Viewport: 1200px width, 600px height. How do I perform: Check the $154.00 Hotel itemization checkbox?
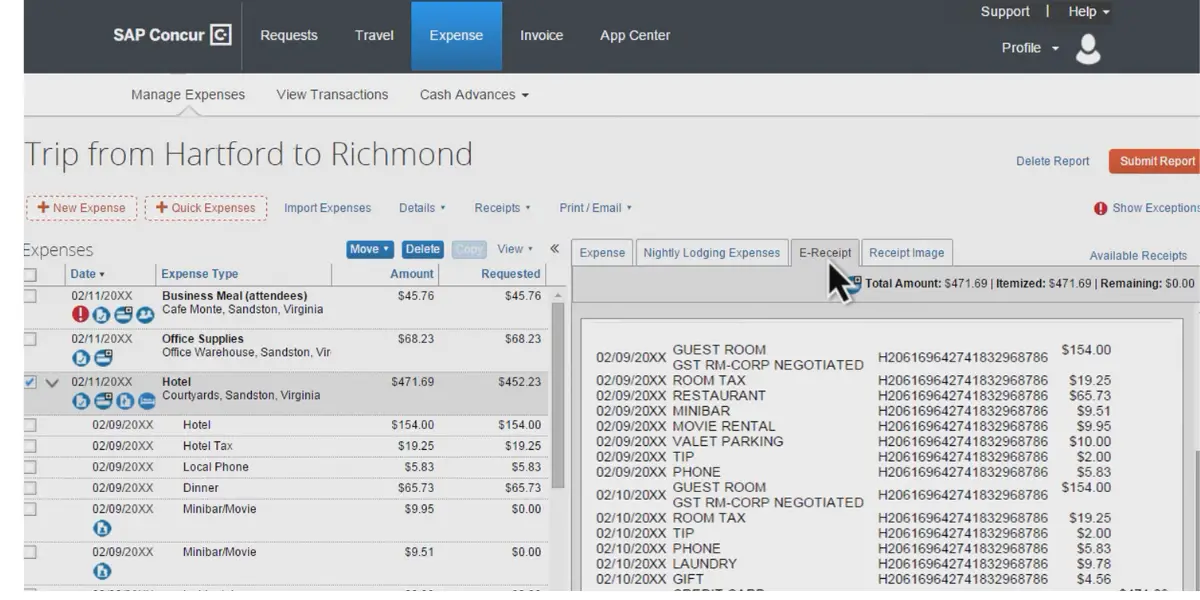tap(30, 425)
